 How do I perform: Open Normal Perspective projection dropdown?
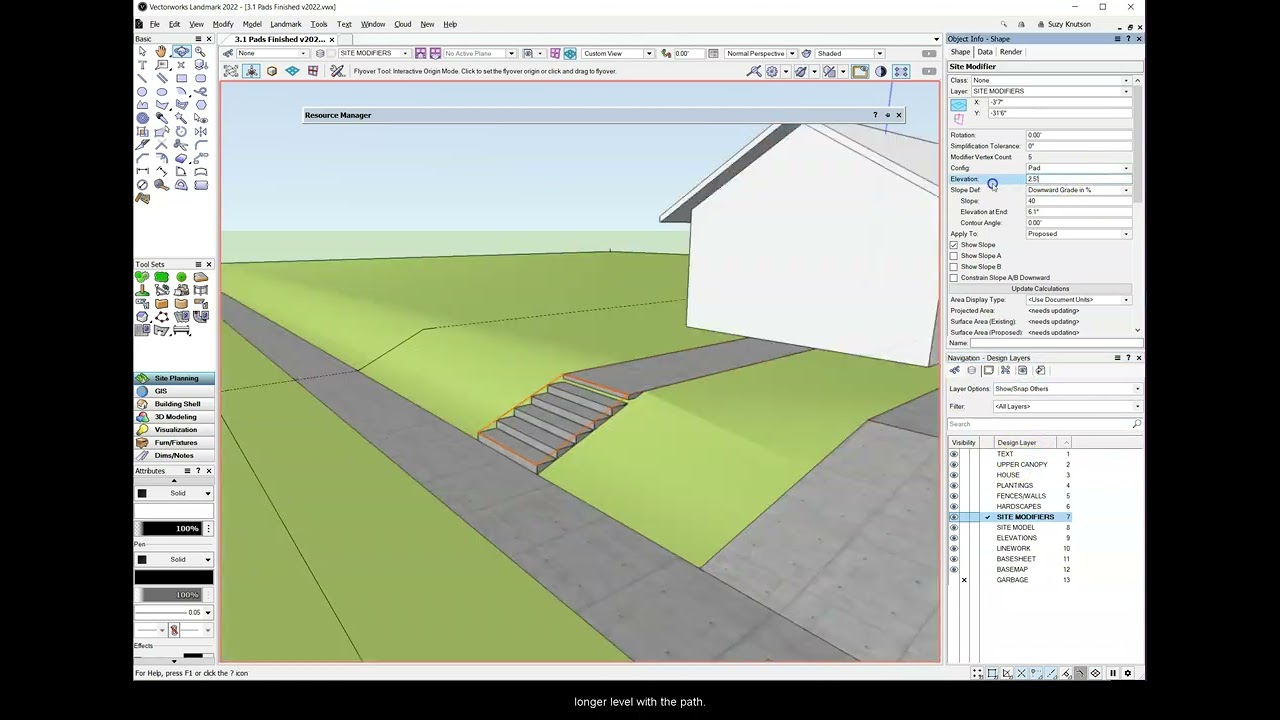761,53
